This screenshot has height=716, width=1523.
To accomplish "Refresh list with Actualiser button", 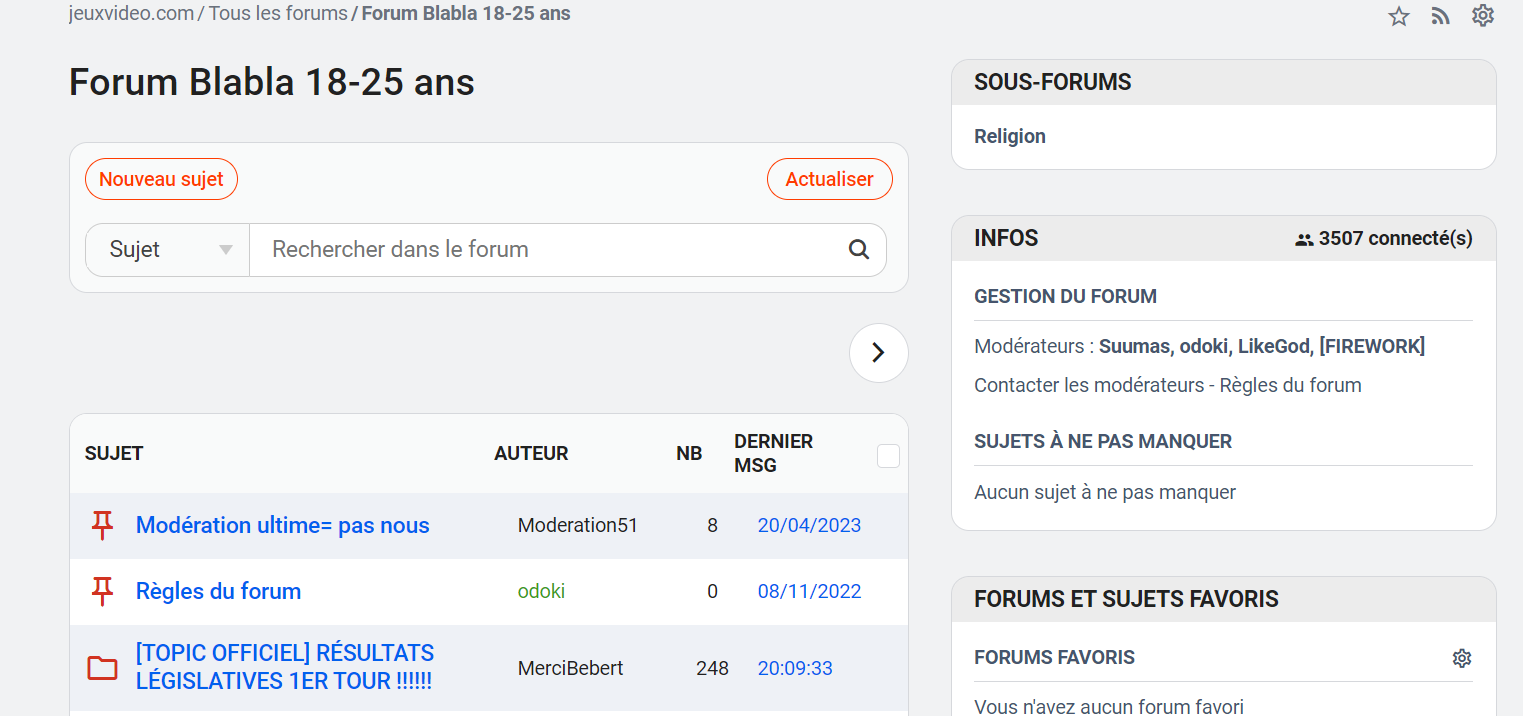I will [x=829, y=180].
